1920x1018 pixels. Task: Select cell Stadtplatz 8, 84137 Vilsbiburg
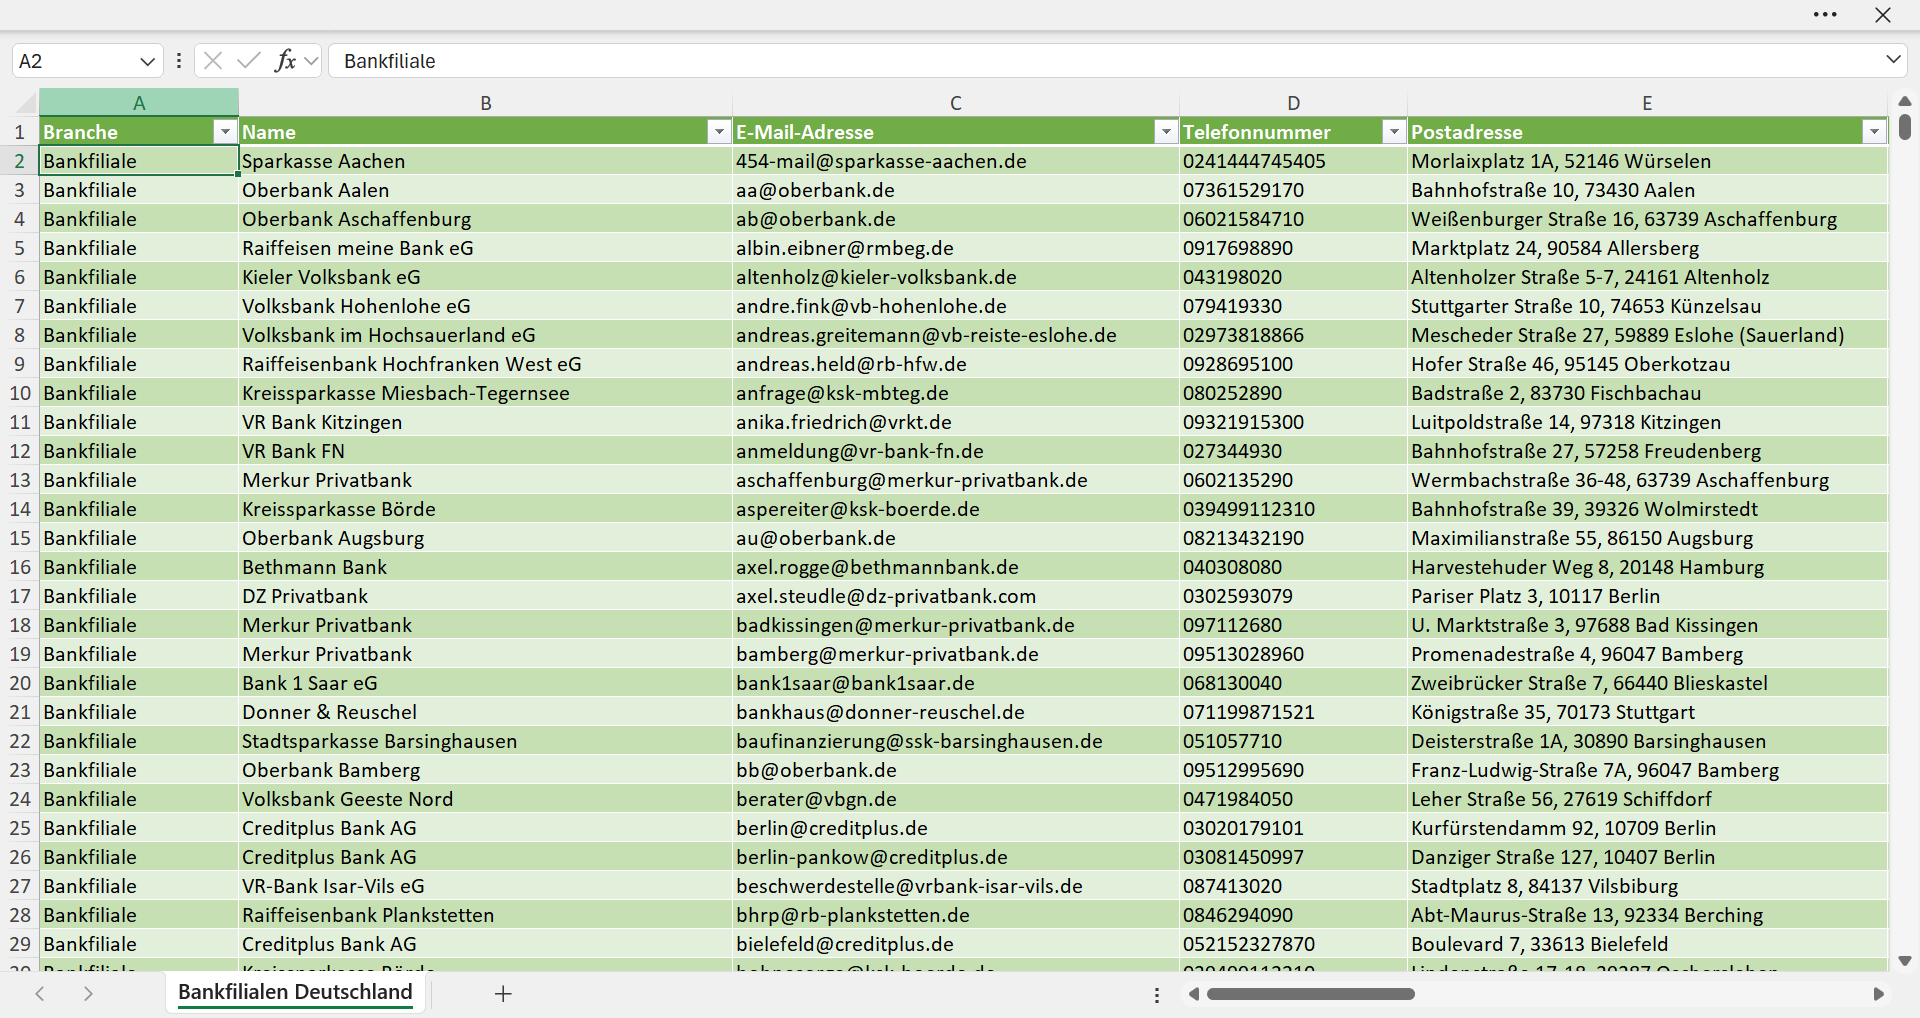click(x=1647, y=886)
